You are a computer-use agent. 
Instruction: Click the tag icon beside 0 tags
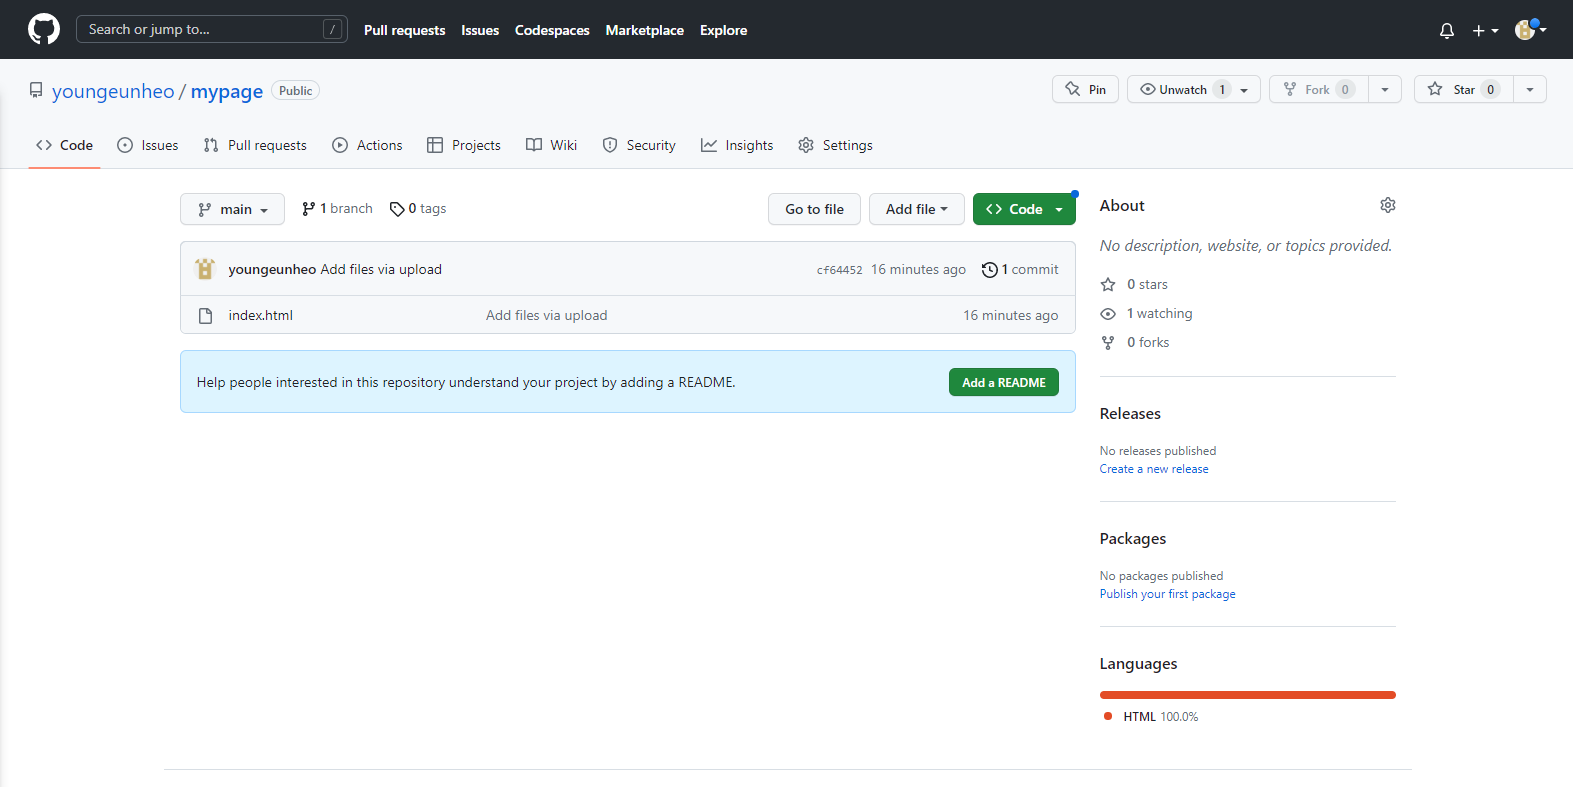397,209
